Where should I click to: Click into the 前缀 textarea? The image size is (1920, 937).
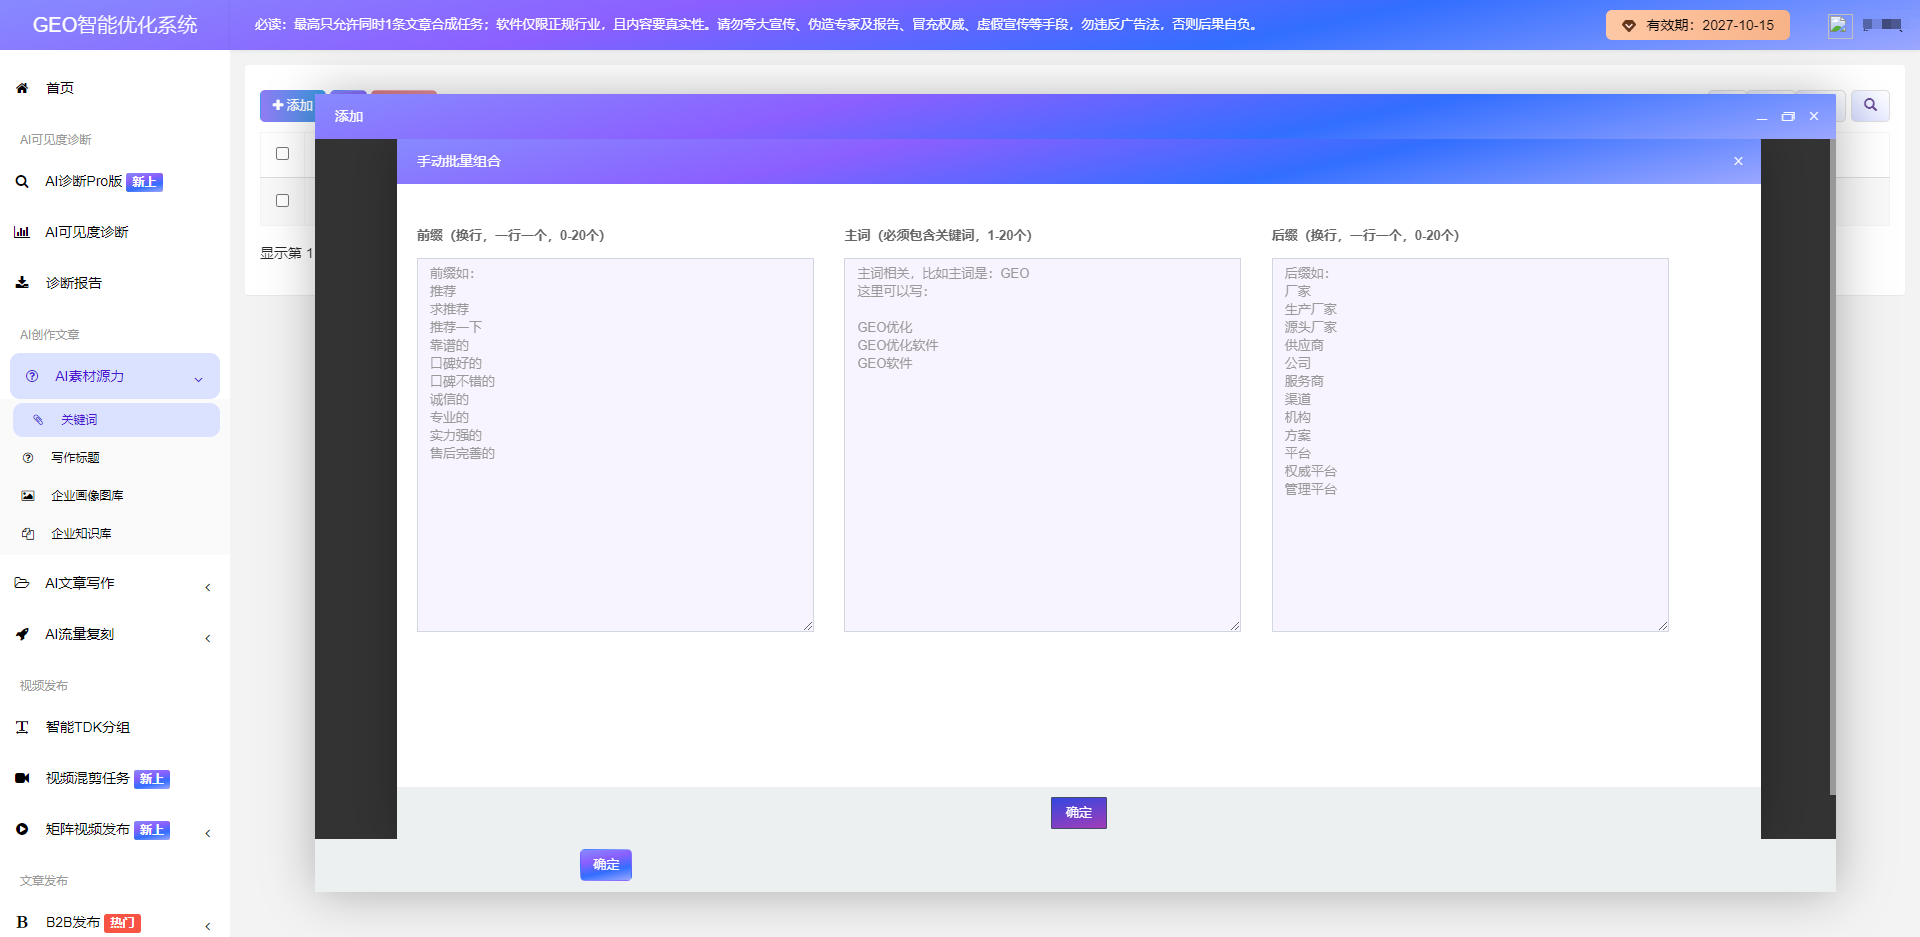pyautogui.click(x=615, y=445)
